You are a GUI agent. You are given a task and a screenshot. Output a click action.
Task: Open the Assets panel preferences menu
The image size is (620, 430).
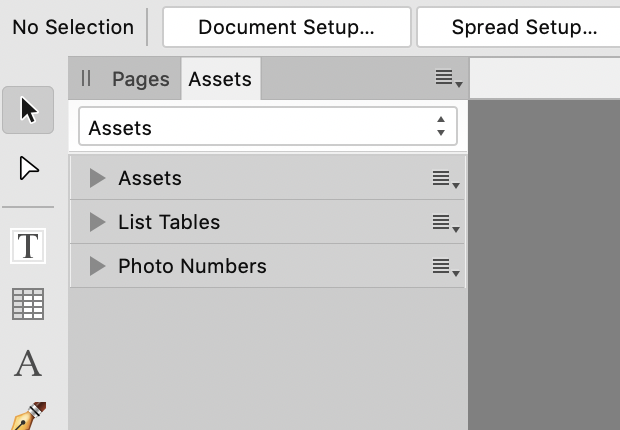pyautogui.click(x=448, y=78)
